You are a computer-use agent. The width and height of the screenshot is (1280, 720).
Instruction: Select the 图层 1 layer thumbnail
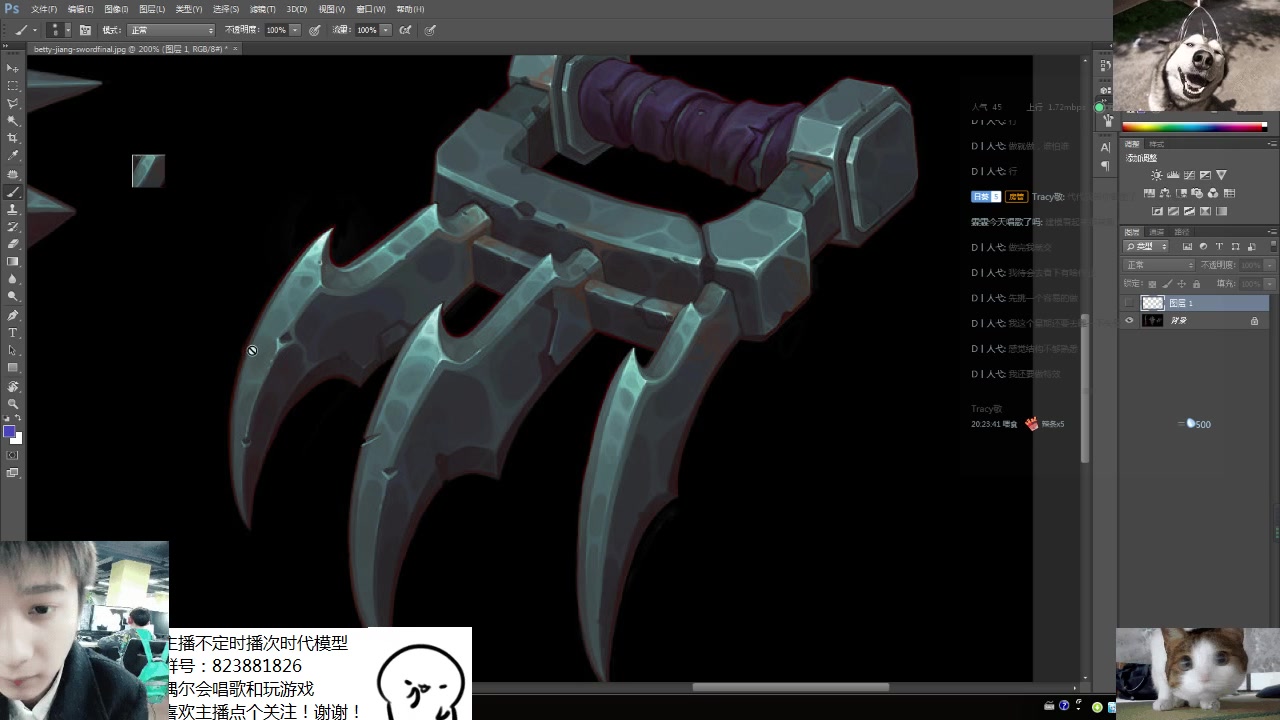[x=1153, y=303]
